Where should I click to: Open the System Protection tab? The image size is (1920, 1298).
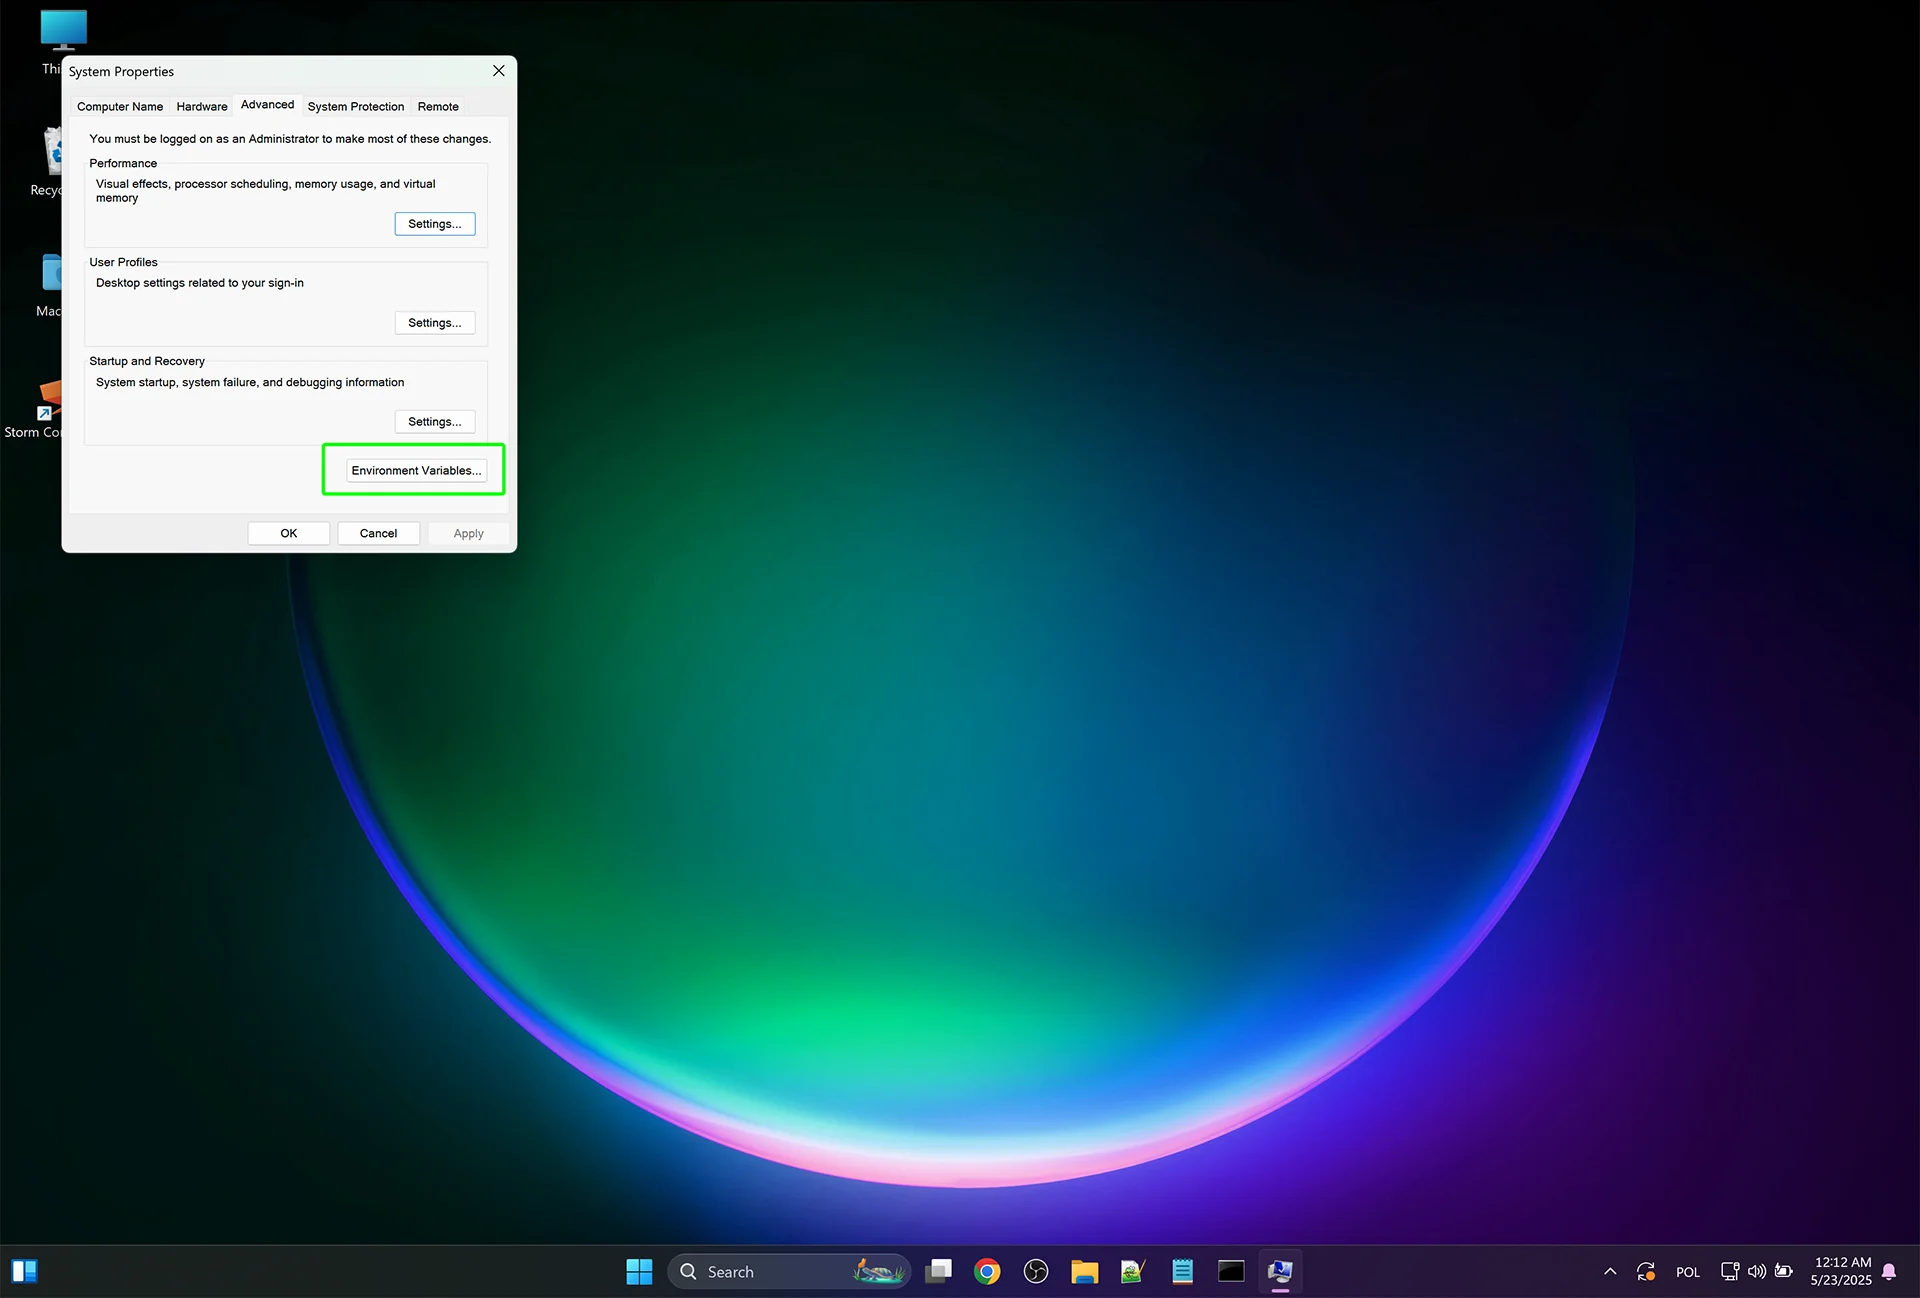[356, 107]
